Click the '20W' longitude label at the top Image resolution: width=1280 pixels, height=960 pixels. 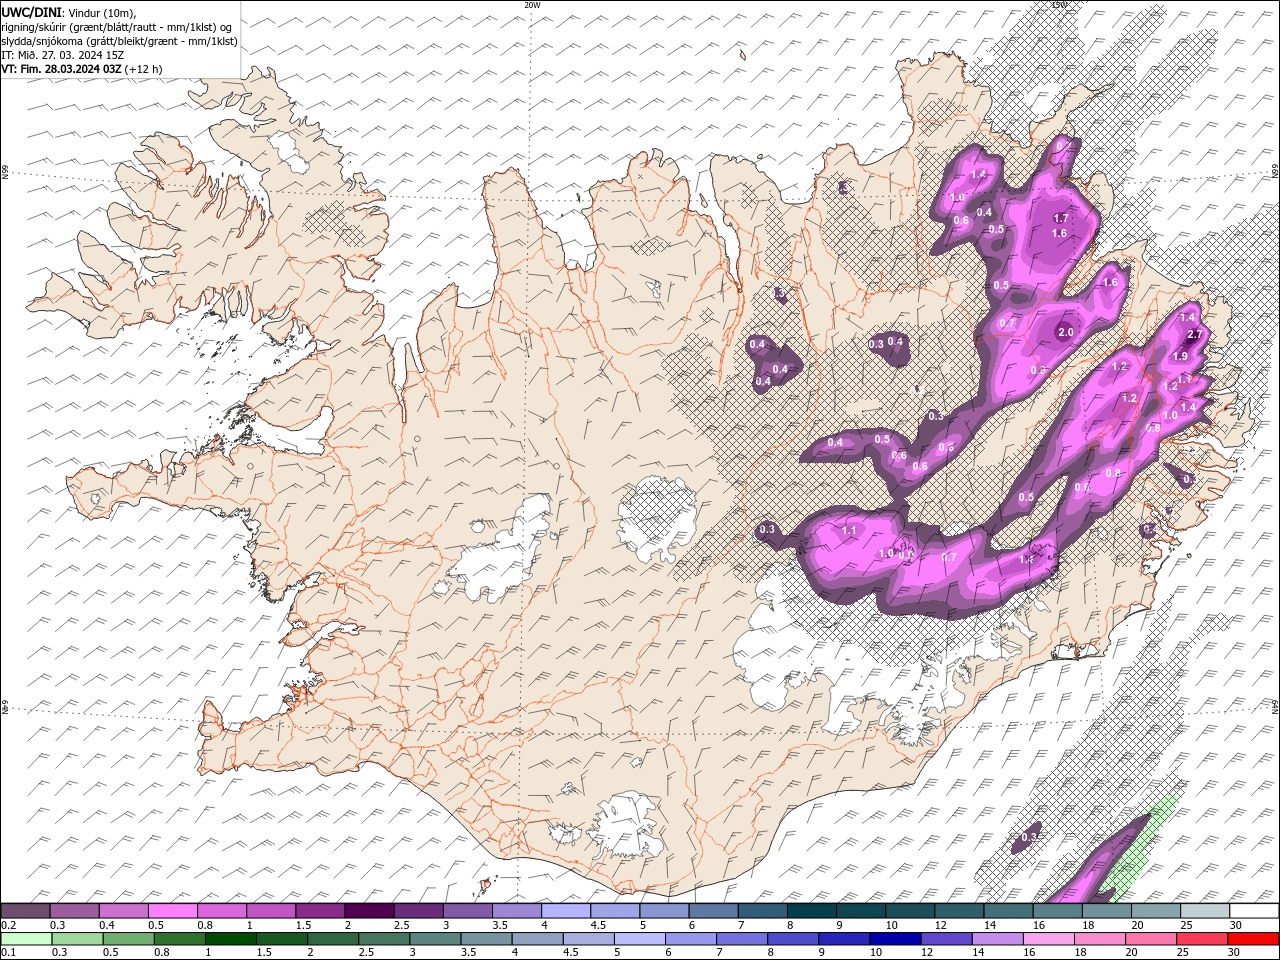(531, 5)
